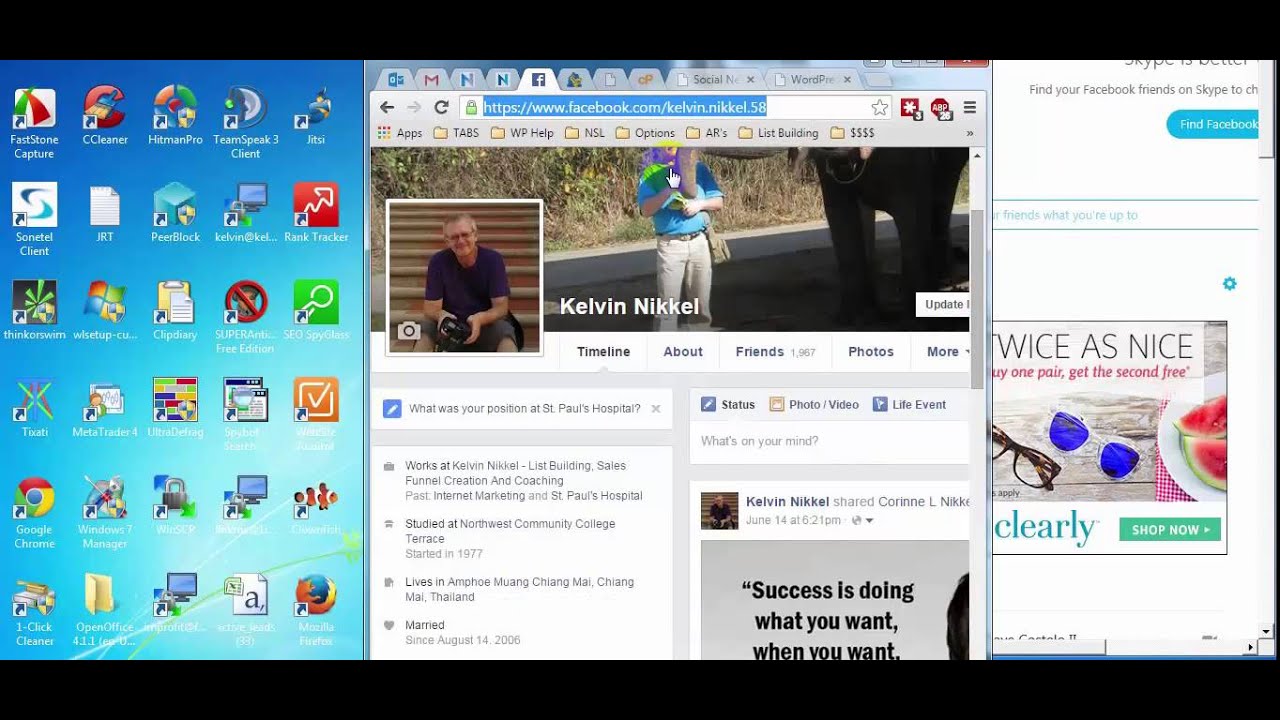Select the Timeline profile tab
The width and height of the screenshot is (1280, 720).
[603, 352]
